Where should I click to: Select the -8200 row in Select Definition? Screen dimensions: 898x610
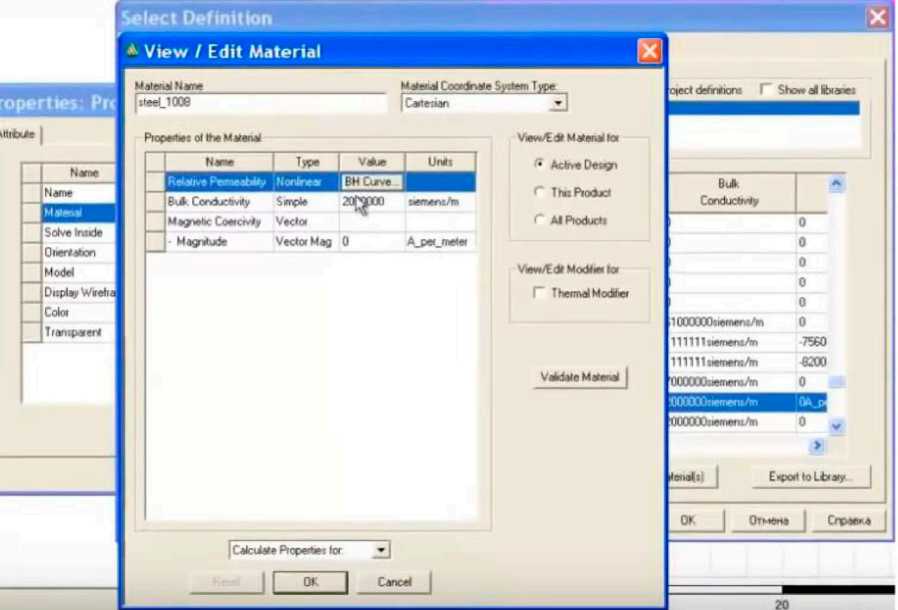(747, 362)
